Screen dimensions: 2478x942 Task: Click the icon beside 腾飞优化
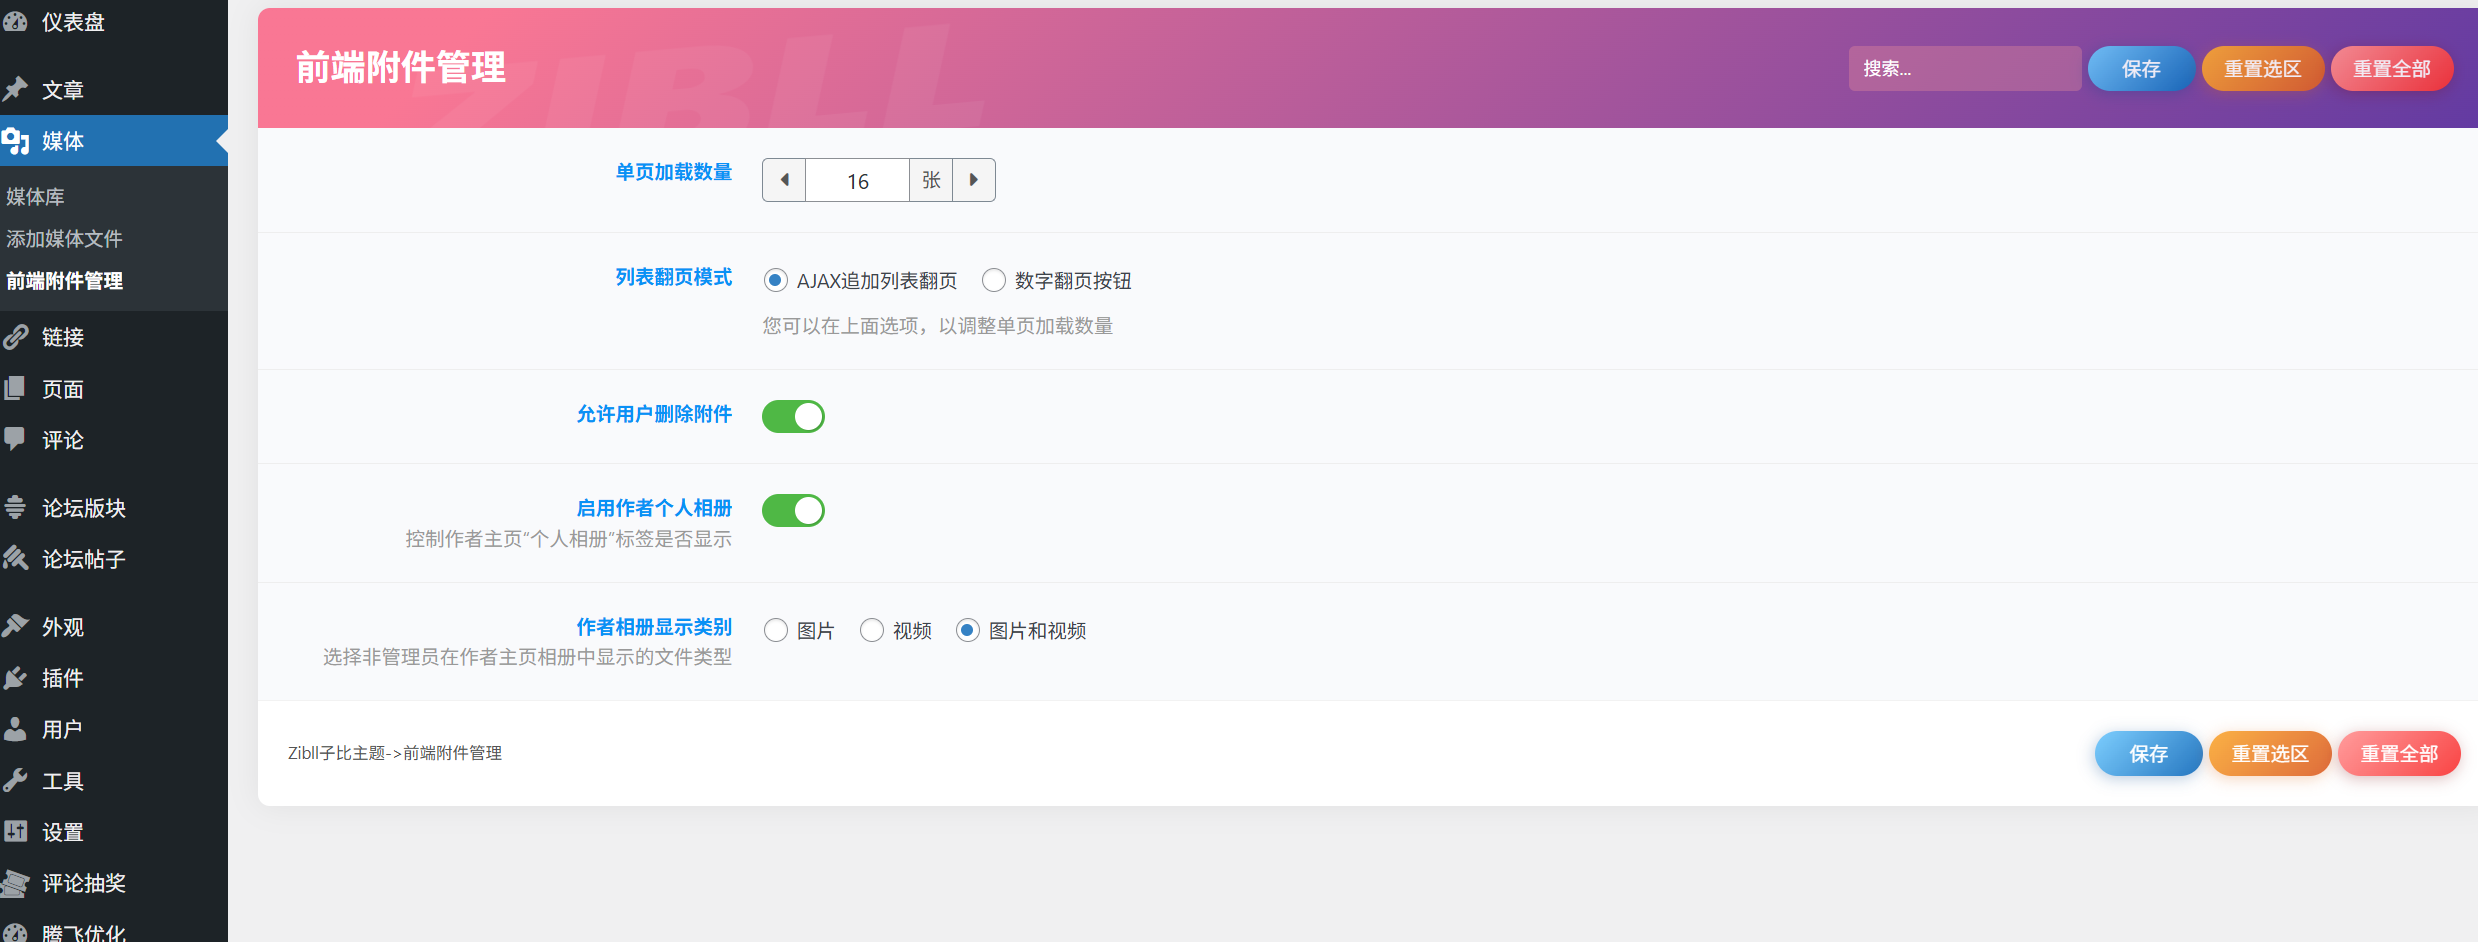click(15, 932)
